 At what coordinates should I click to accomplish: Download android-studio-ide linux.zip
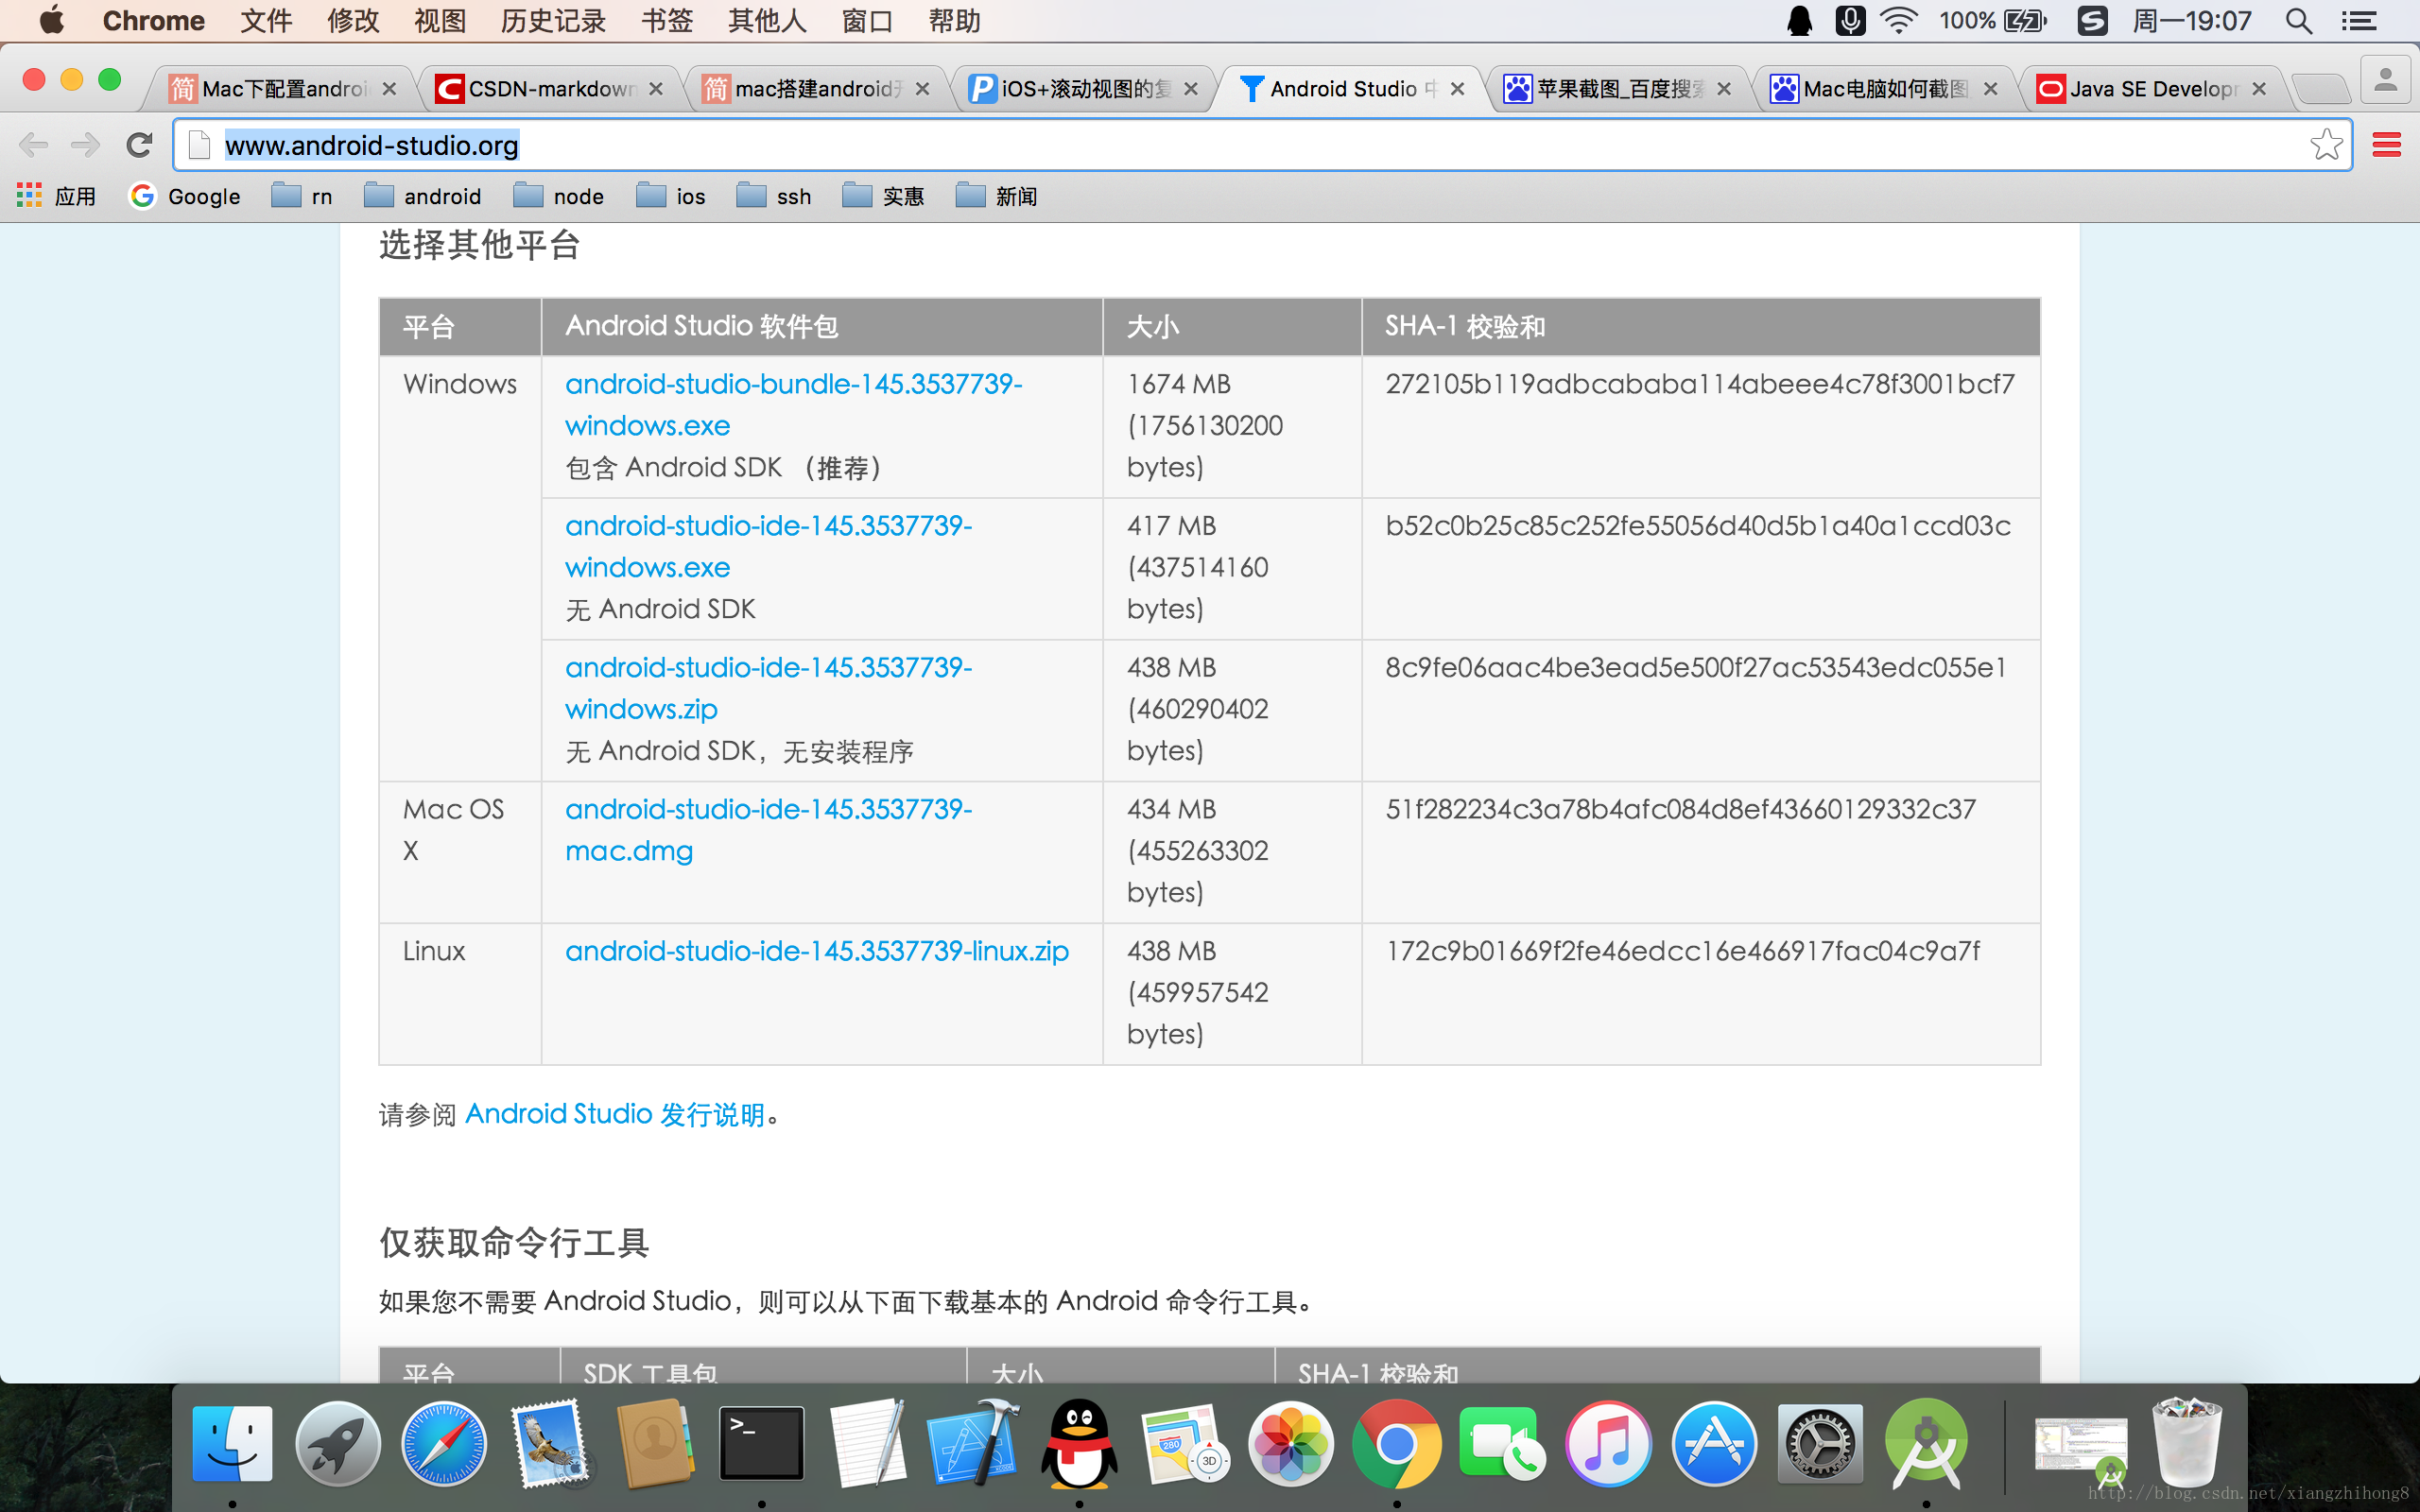coord(817,950)
